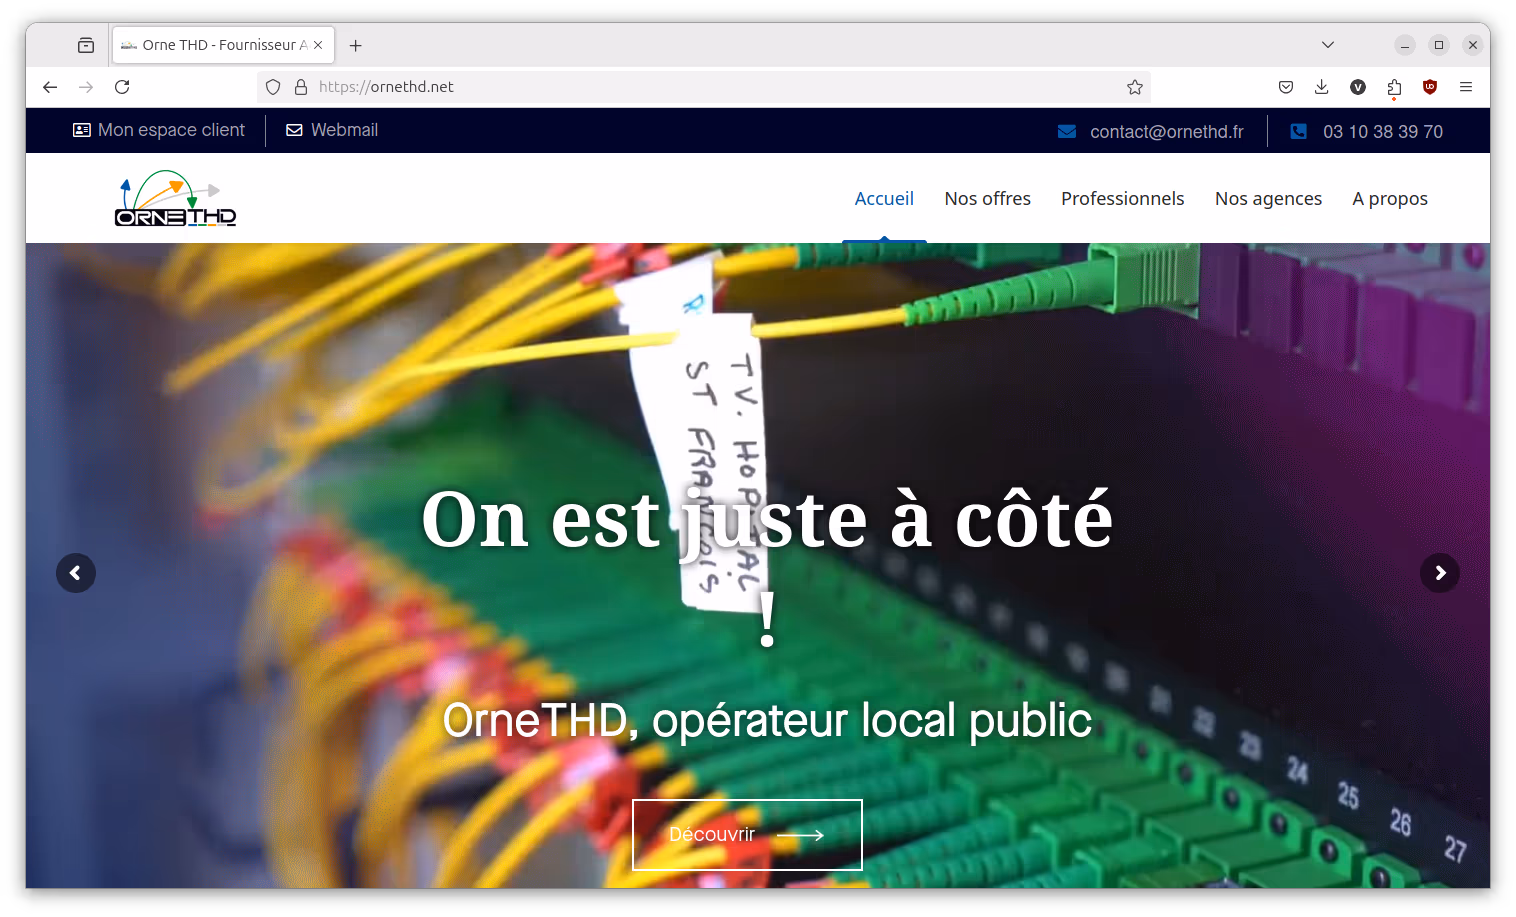Open the Nos offres menu

click(987, 199)
